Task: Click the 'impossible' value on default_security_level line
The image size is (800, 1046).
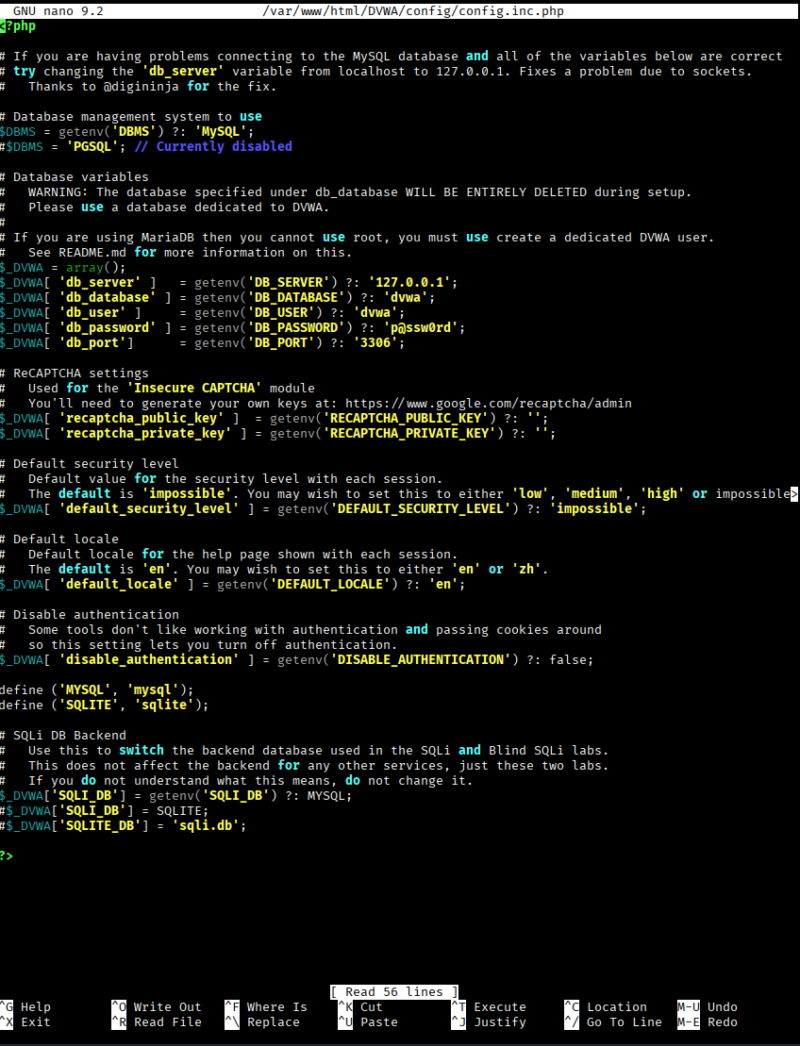Action: pos(594,509)
